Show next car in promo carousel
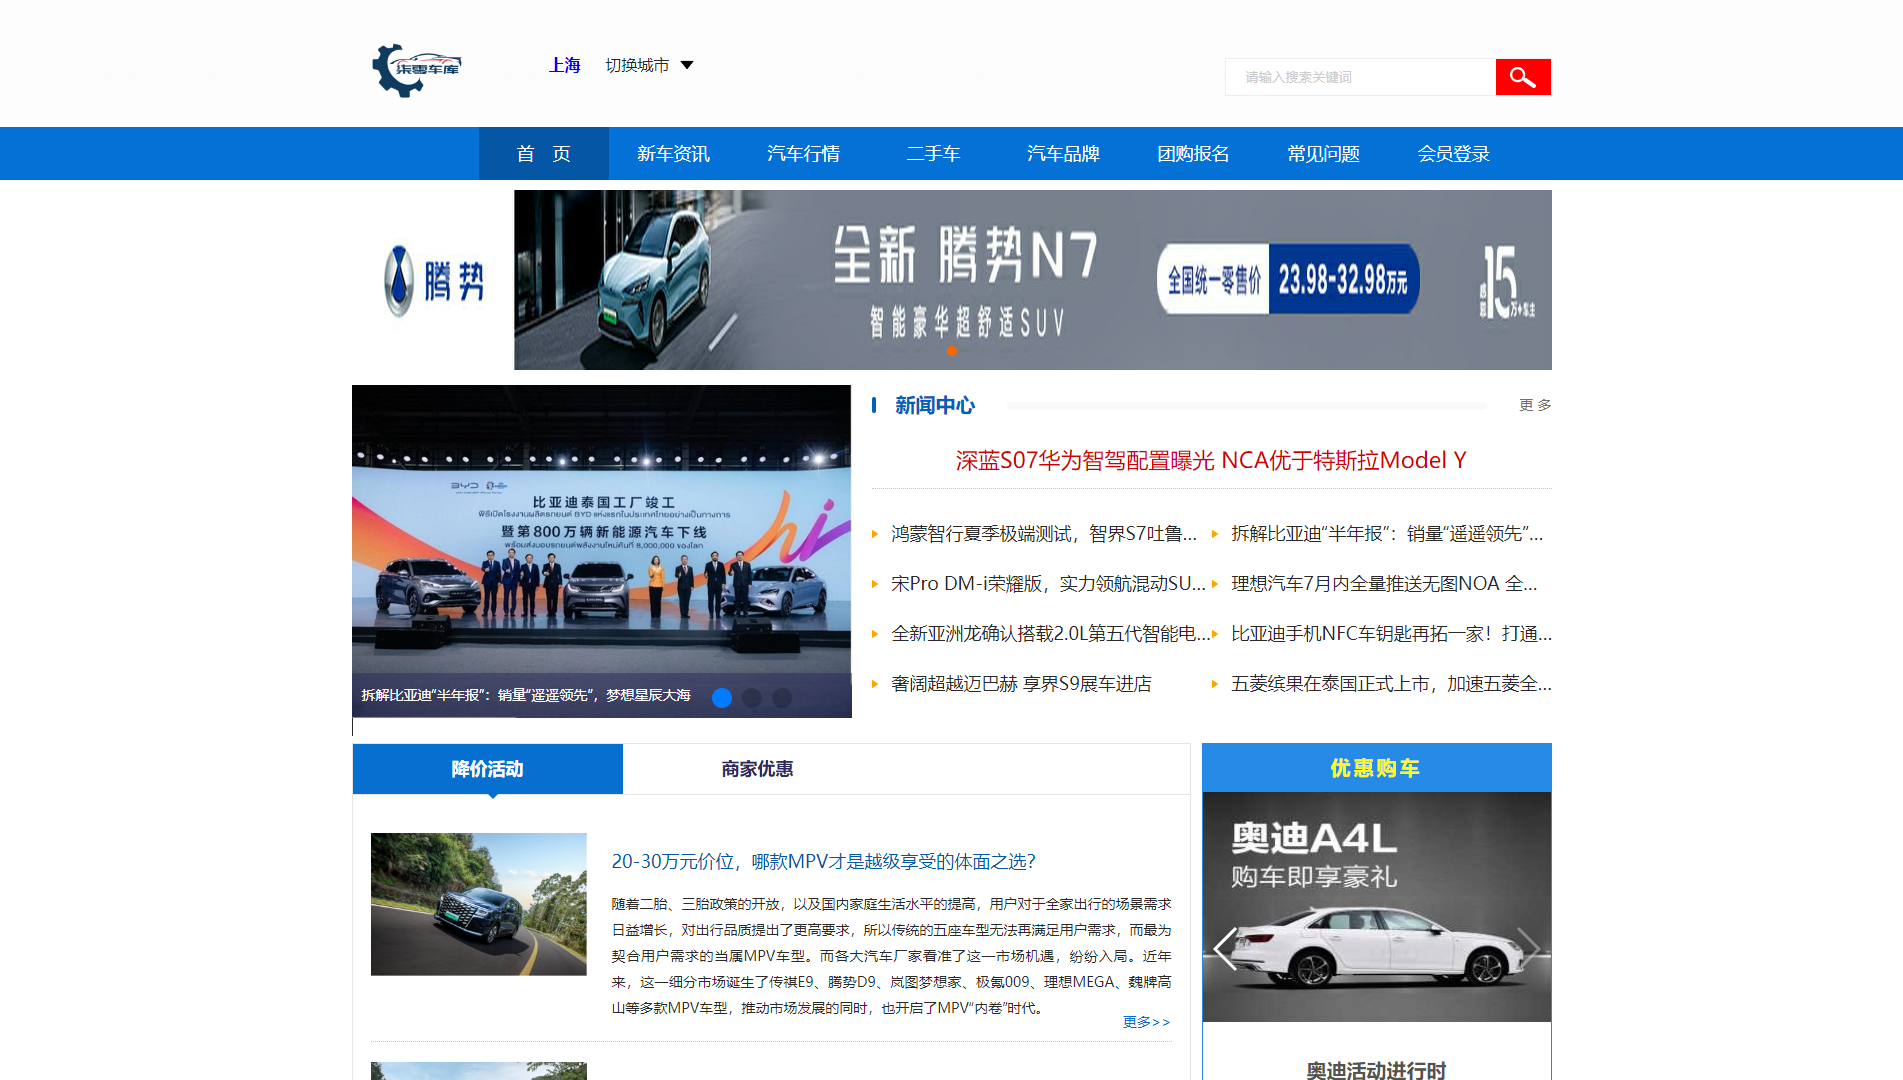The height and width of the screenshot is (1080, 1903). pos(1527,948)
